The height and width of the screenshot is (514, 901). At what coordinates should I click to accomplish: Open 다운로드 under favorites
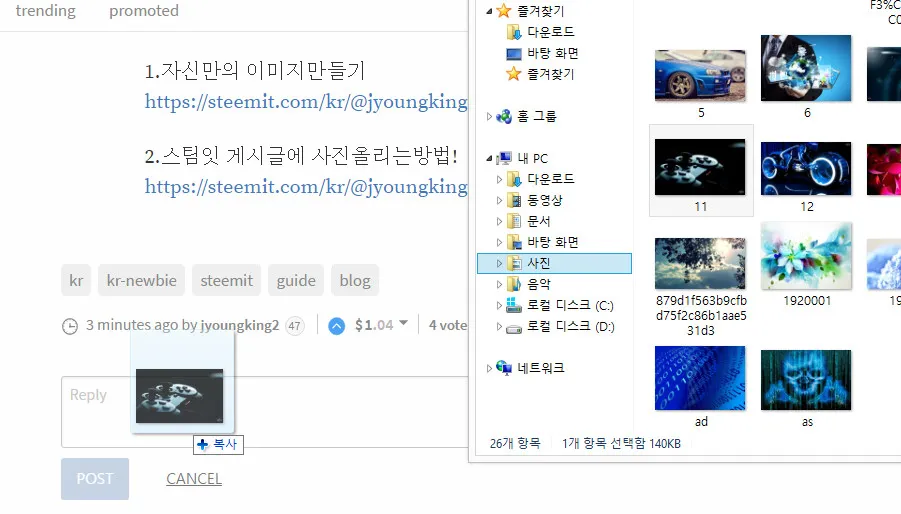(x=550, y=32)
